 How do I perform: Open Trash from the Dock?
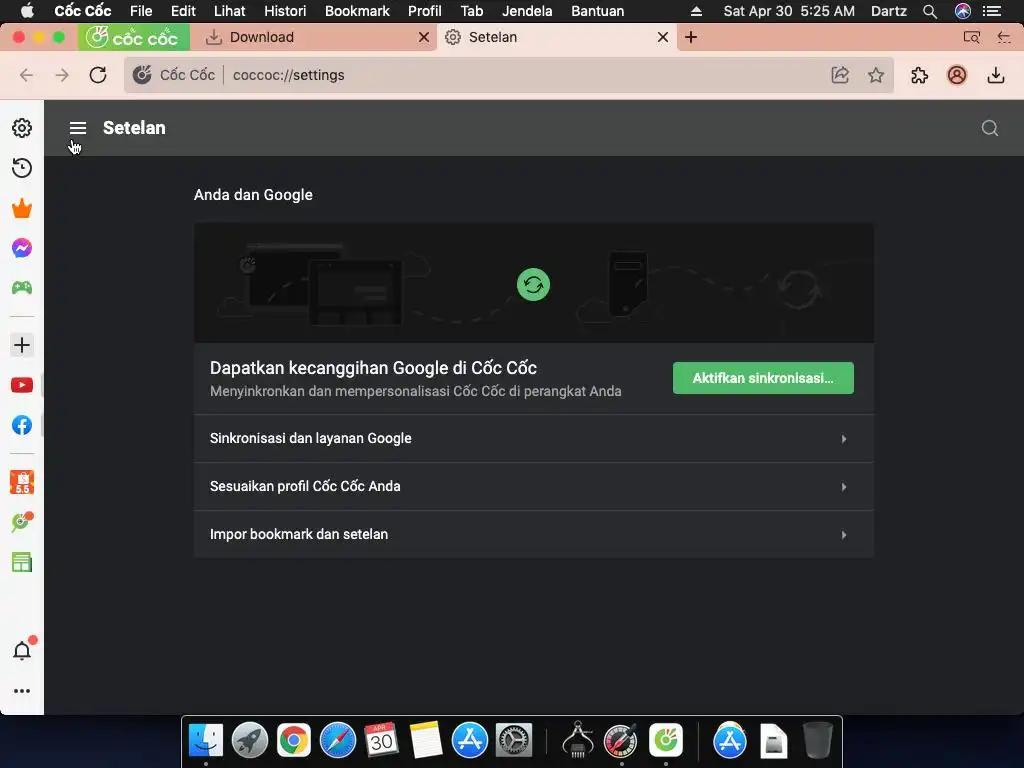(x=818, y=740)
